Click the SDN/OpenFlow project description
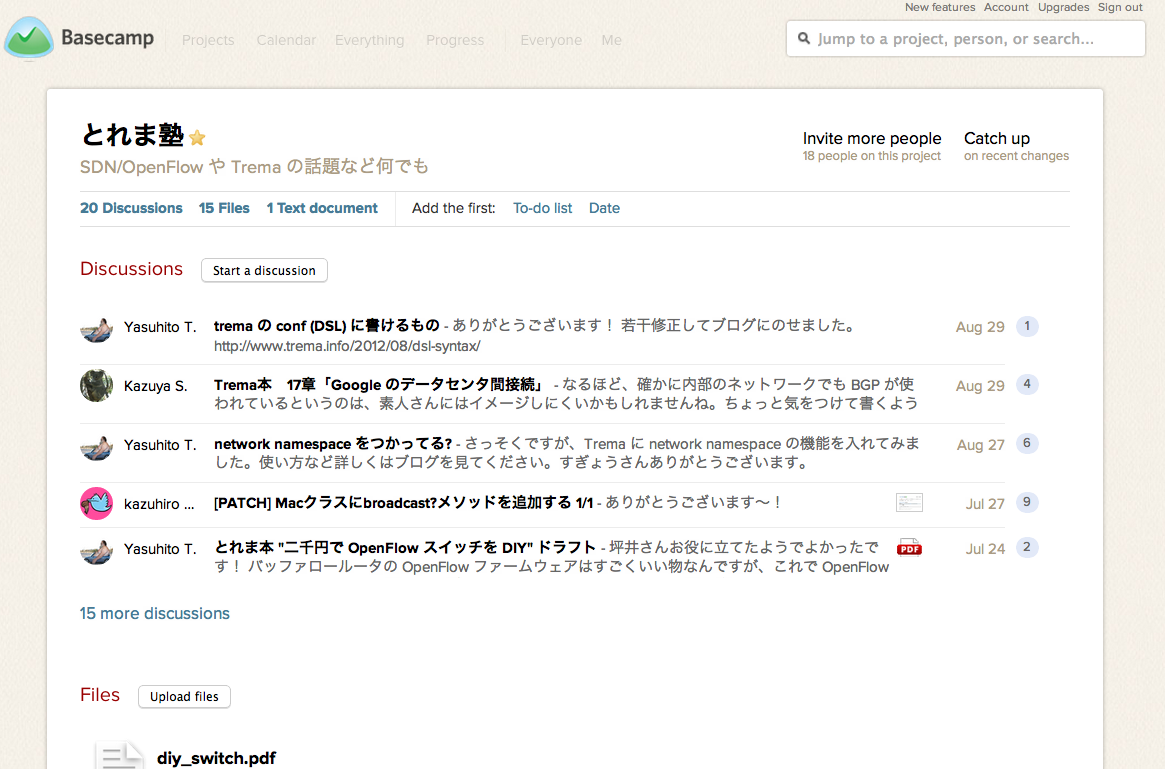 [254, 166]
